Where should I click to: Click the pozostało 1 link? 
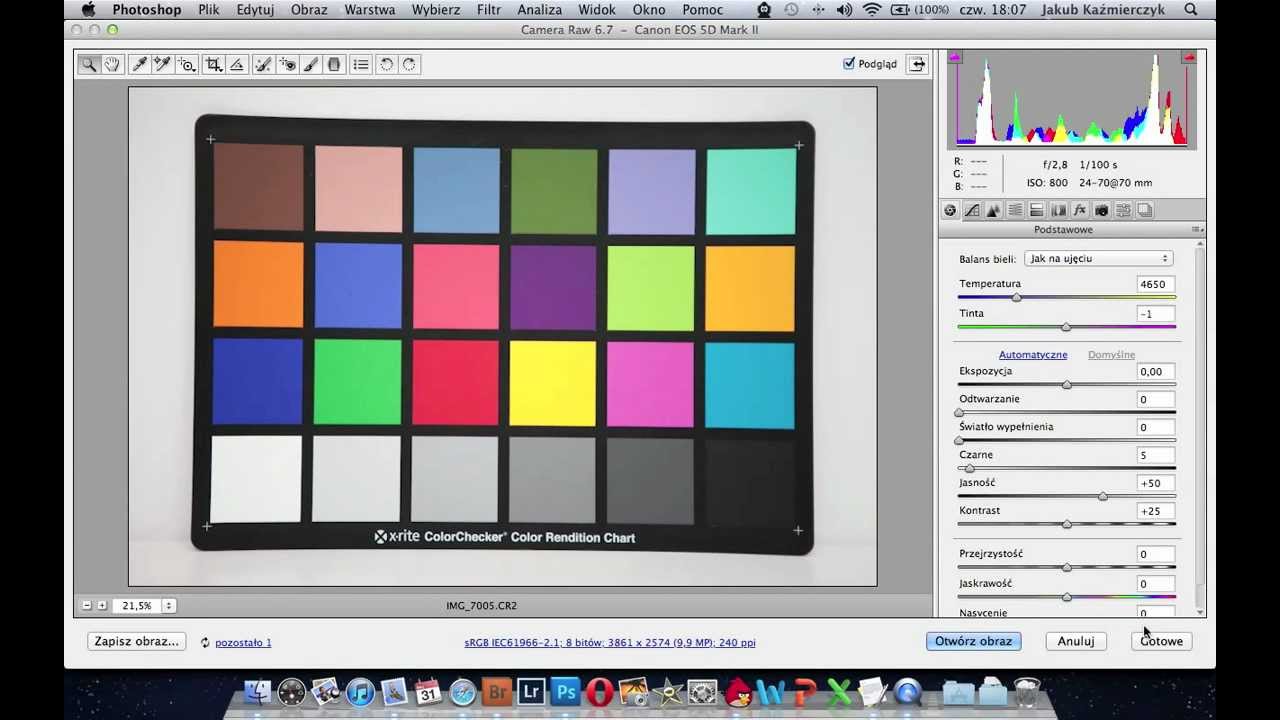pyautogui.click(x=243, y=642)
